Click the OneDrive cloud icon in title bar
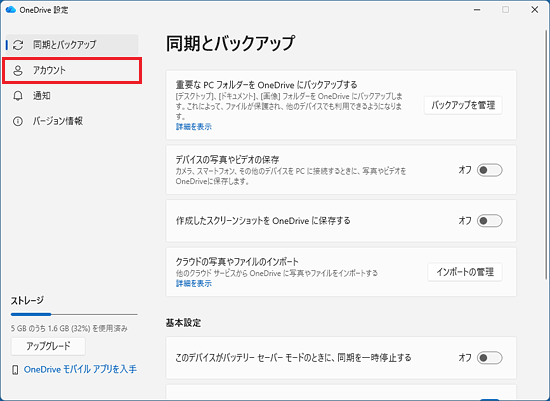 click(x=11, y=9)
